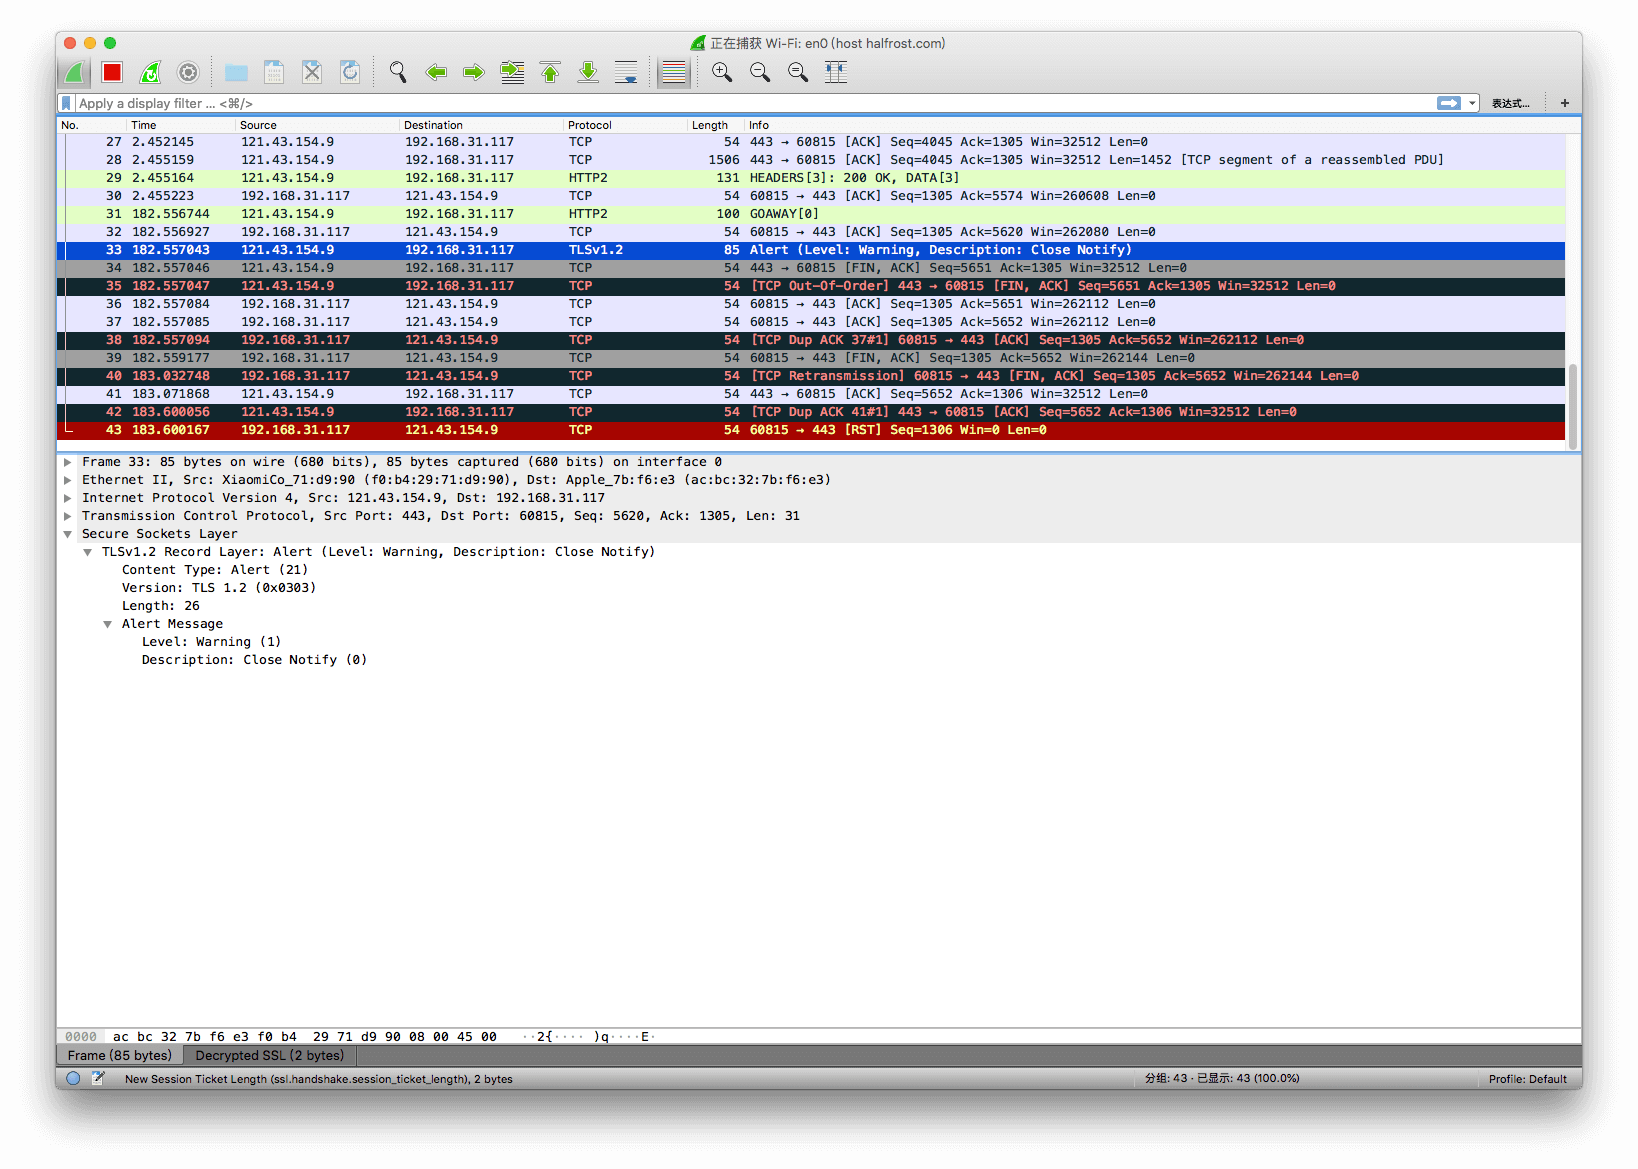
Task: Expand the Frame 33 details
Action: 67,462
